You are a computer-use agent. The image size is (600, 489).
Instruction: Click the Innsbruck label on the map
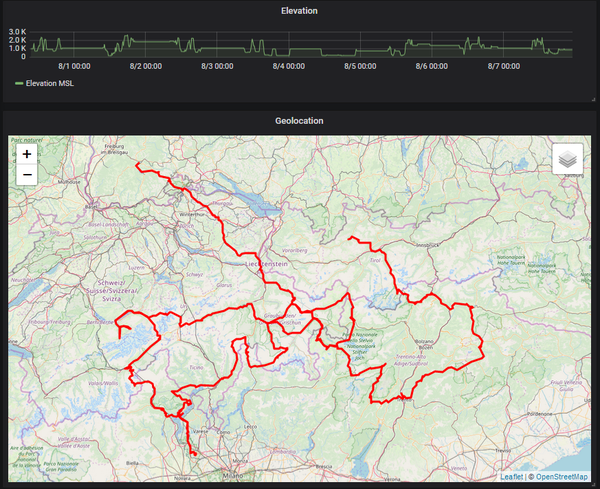428,244
